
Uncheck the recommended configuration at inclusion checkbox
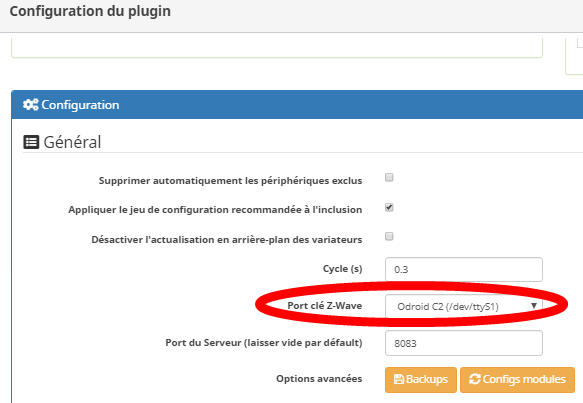pyautogui.click(x=389, y=207)
